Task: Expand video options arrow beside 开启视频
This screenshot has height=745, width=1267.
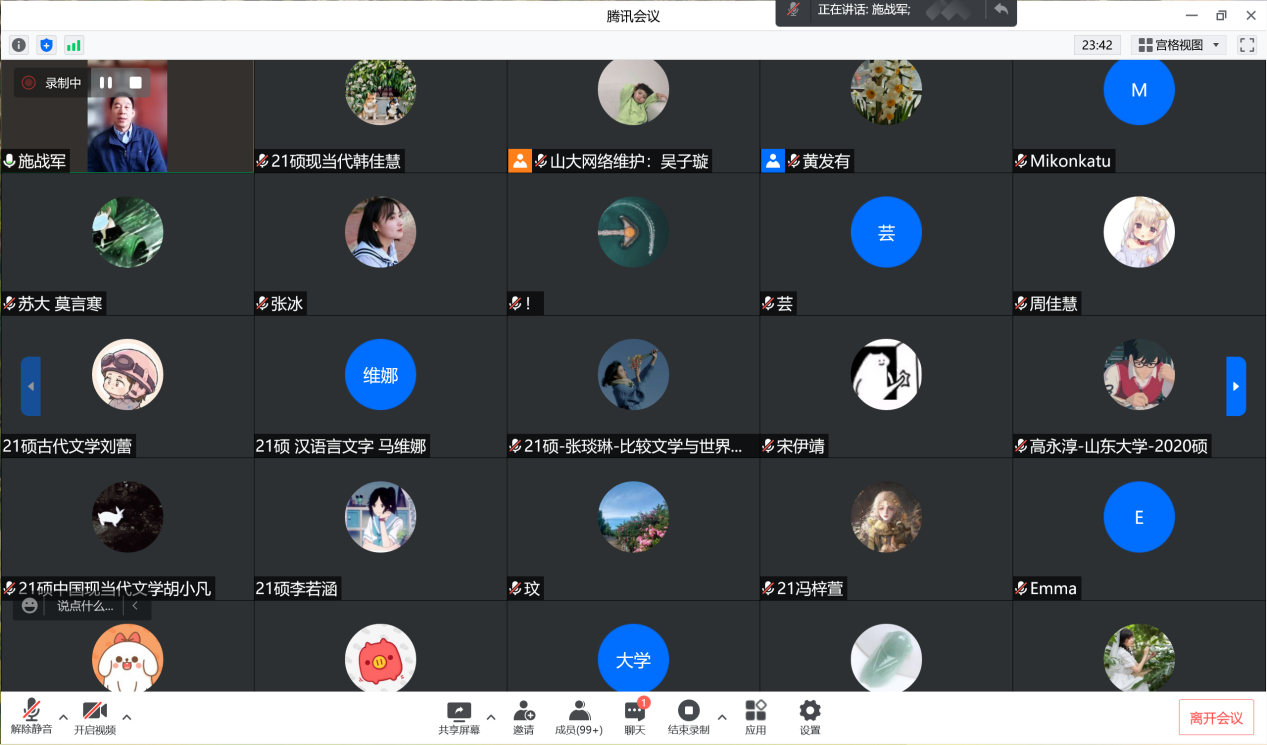Action: click(127, 716)
